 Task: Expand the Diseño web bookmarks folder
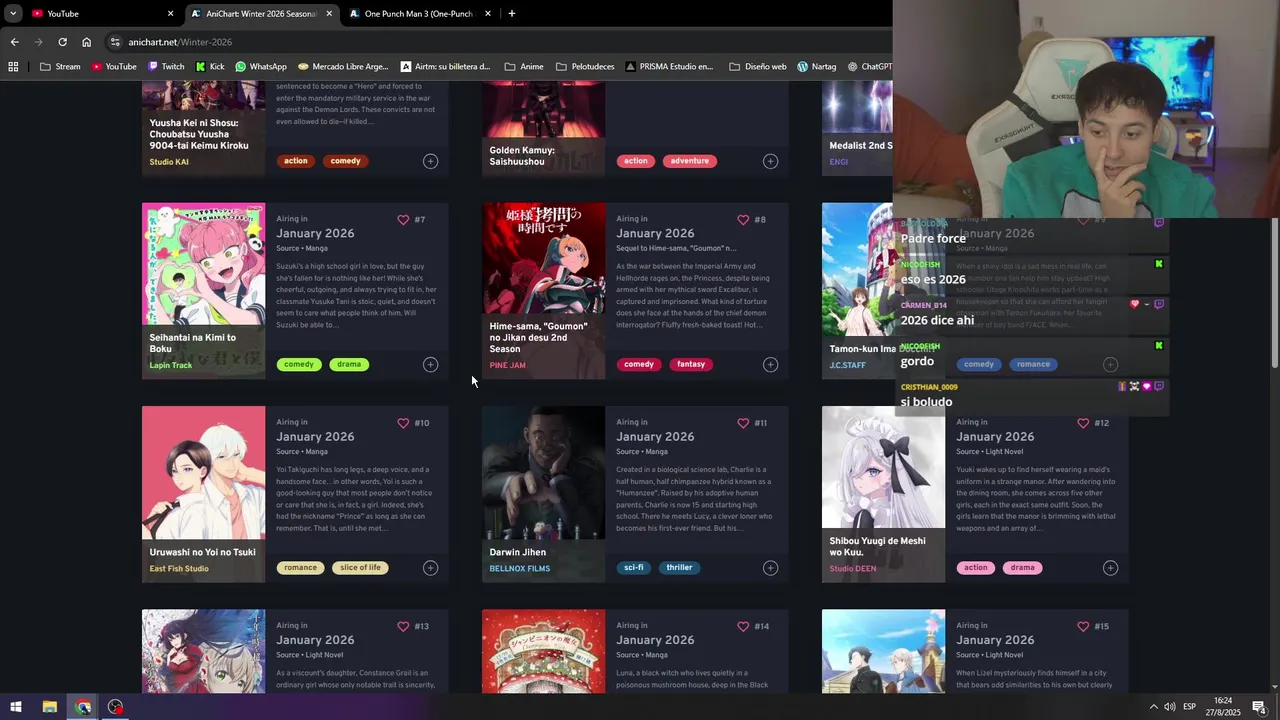(x=758, y=67)
